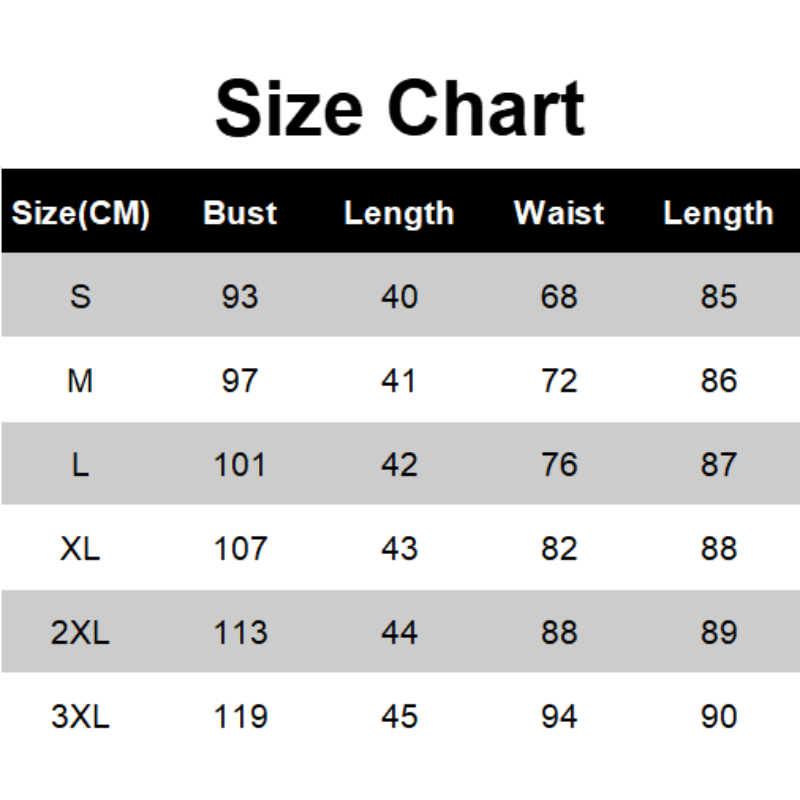
Task: Click the Bust column header
Action: (240, 213)
